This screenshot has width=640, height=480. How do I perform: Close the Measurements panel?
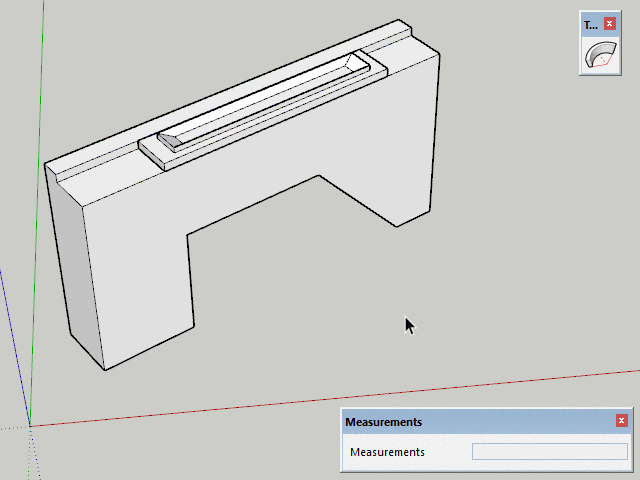(x=621, y=421)
